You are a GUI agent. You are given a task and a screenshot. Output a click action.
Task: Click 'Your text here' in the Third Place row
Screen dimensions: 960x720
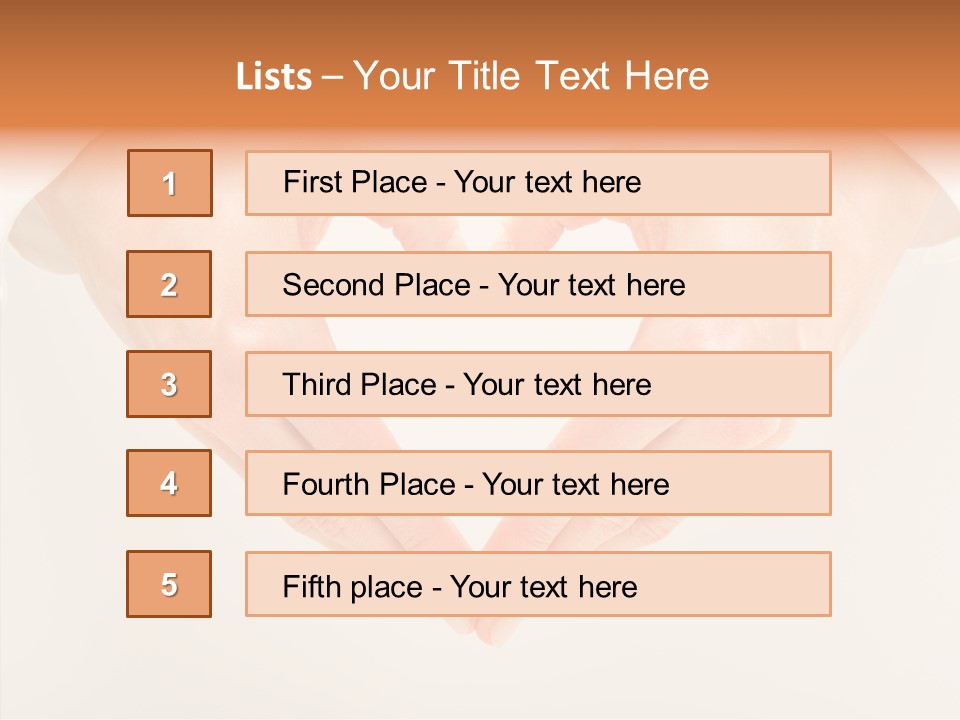pos(557,385)
